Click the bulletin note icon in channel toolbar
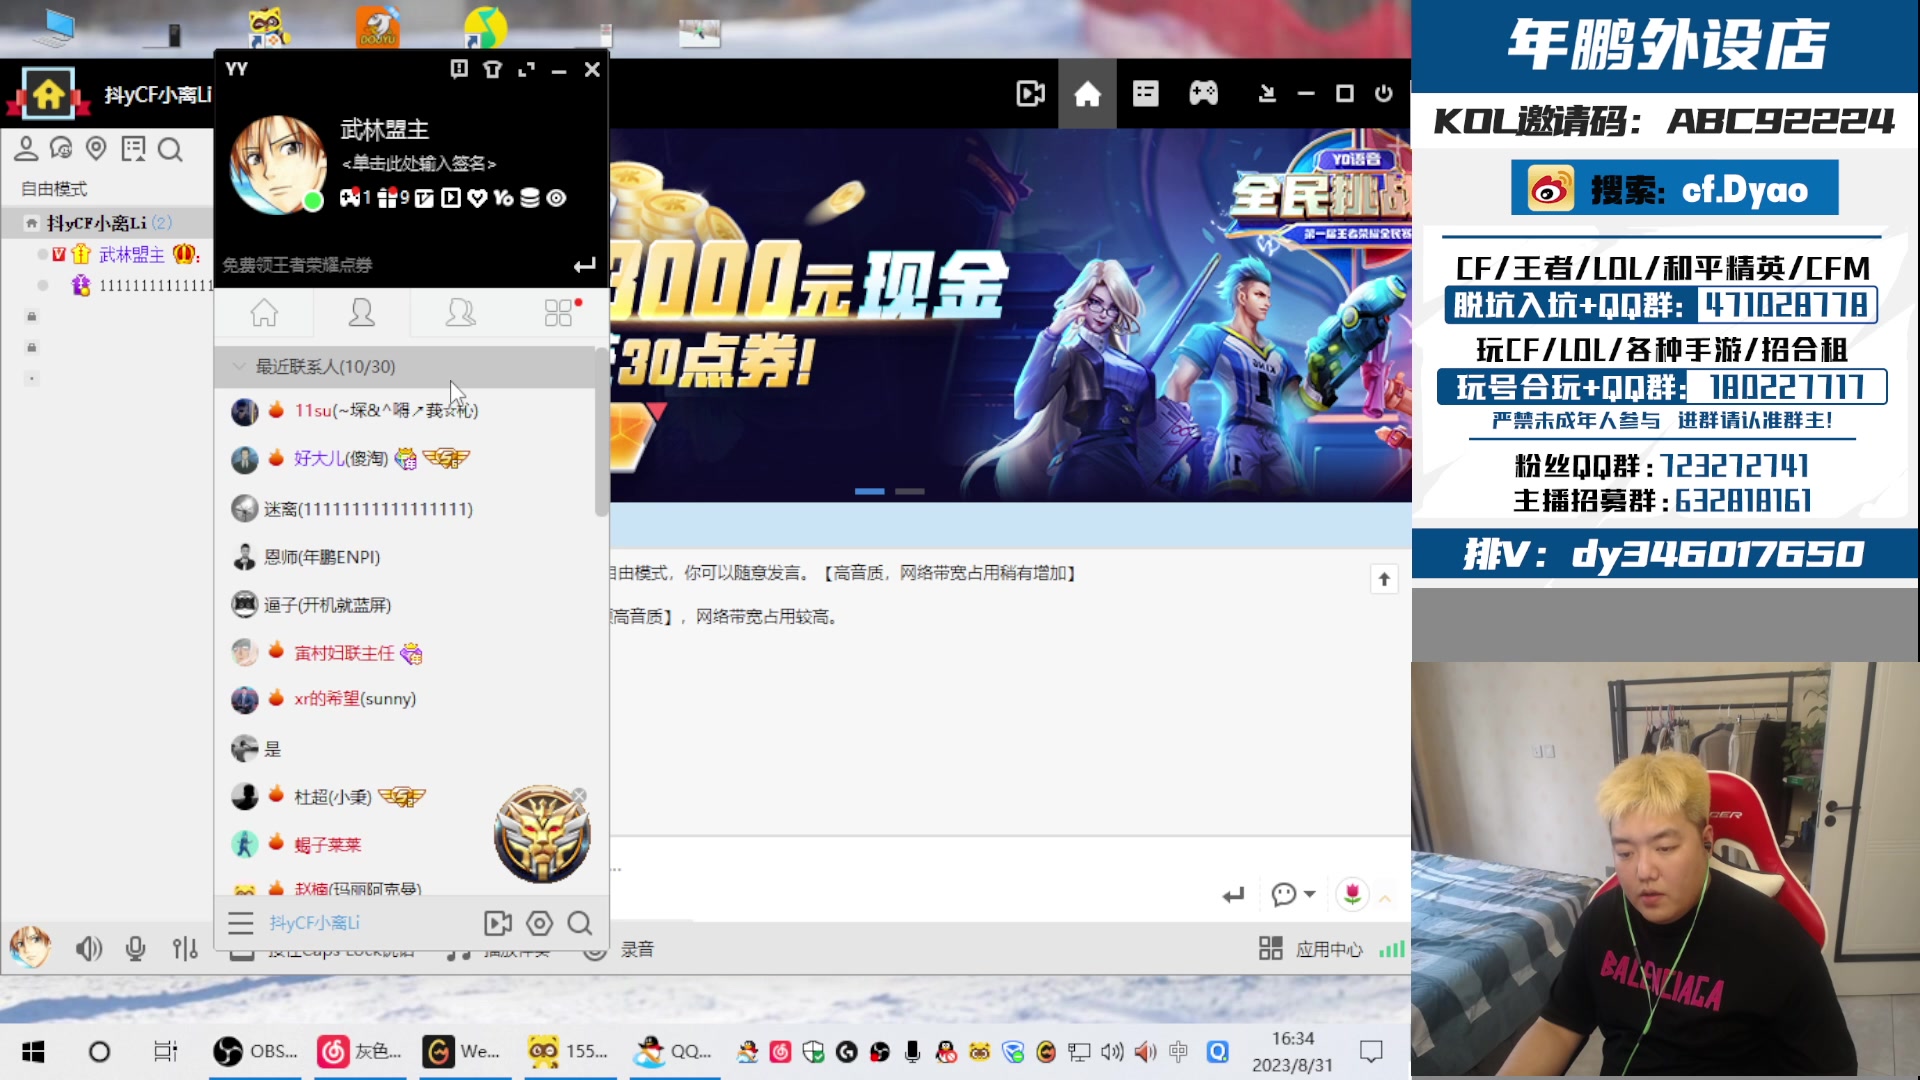The width and height of the screenshot is (1920, 1080). [133, 149]
